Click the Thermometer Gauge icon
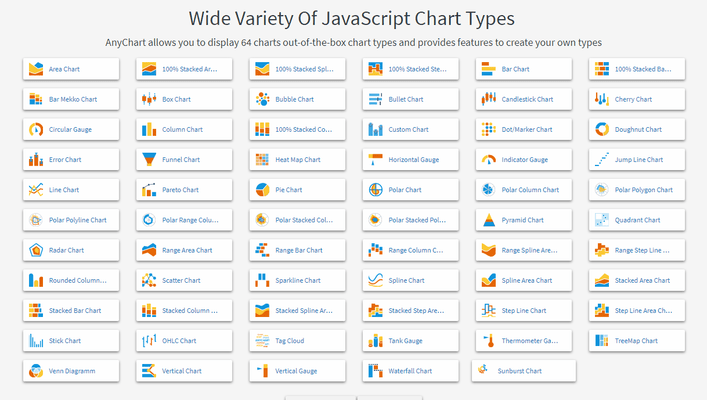Viewport: 707px width, 400px height. 488,340
